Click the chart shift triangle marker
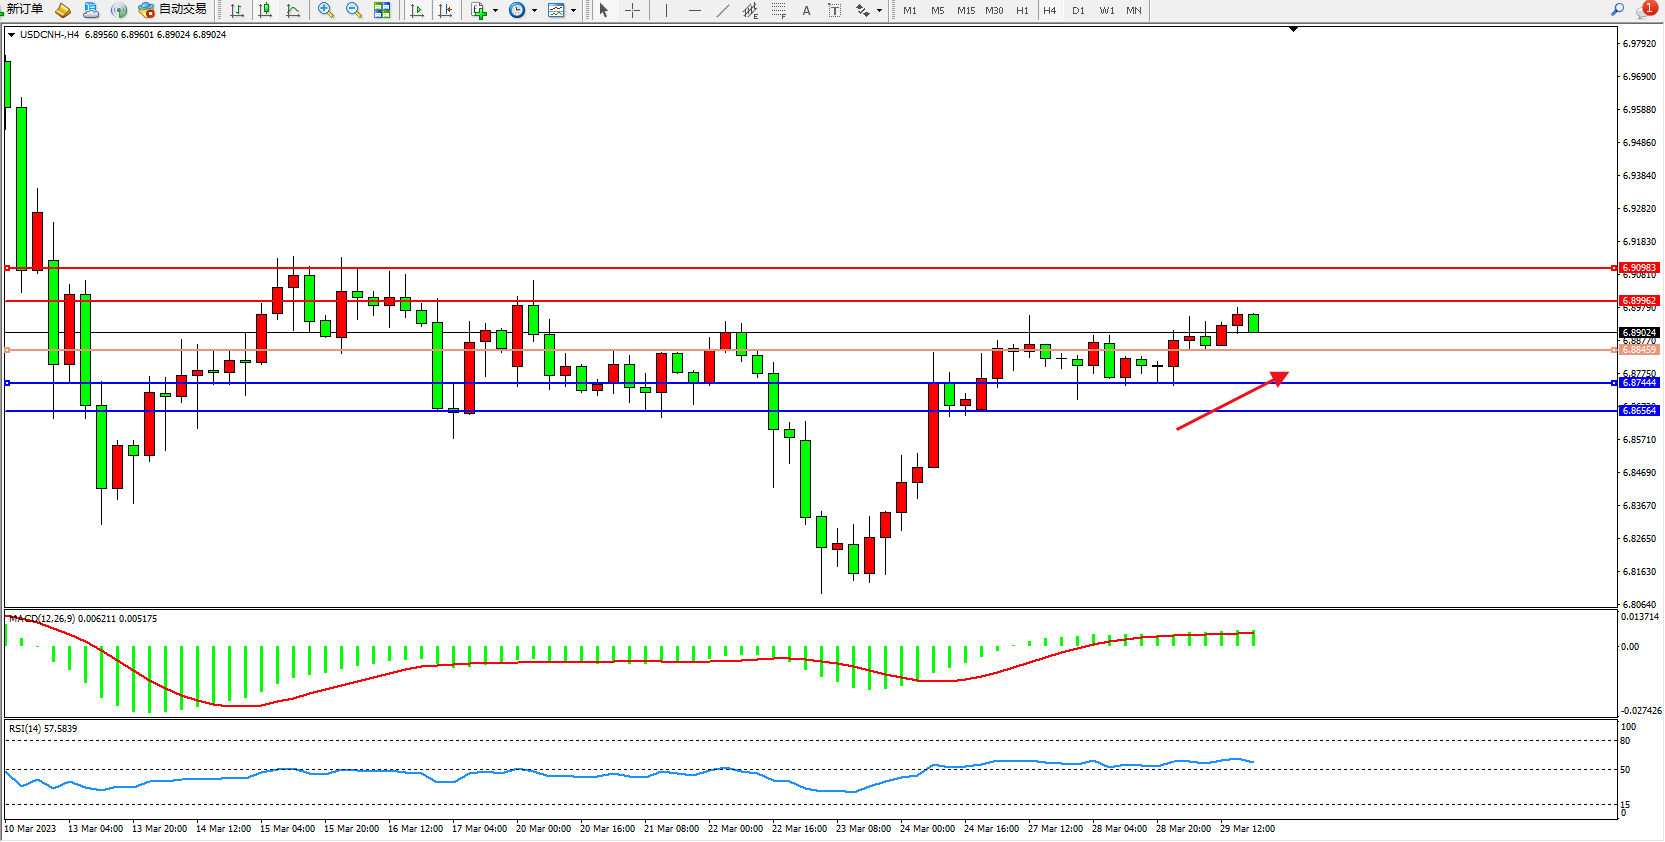Image resolution: width=1665 pixels, height=842 pixels. tap(1293, 30)
